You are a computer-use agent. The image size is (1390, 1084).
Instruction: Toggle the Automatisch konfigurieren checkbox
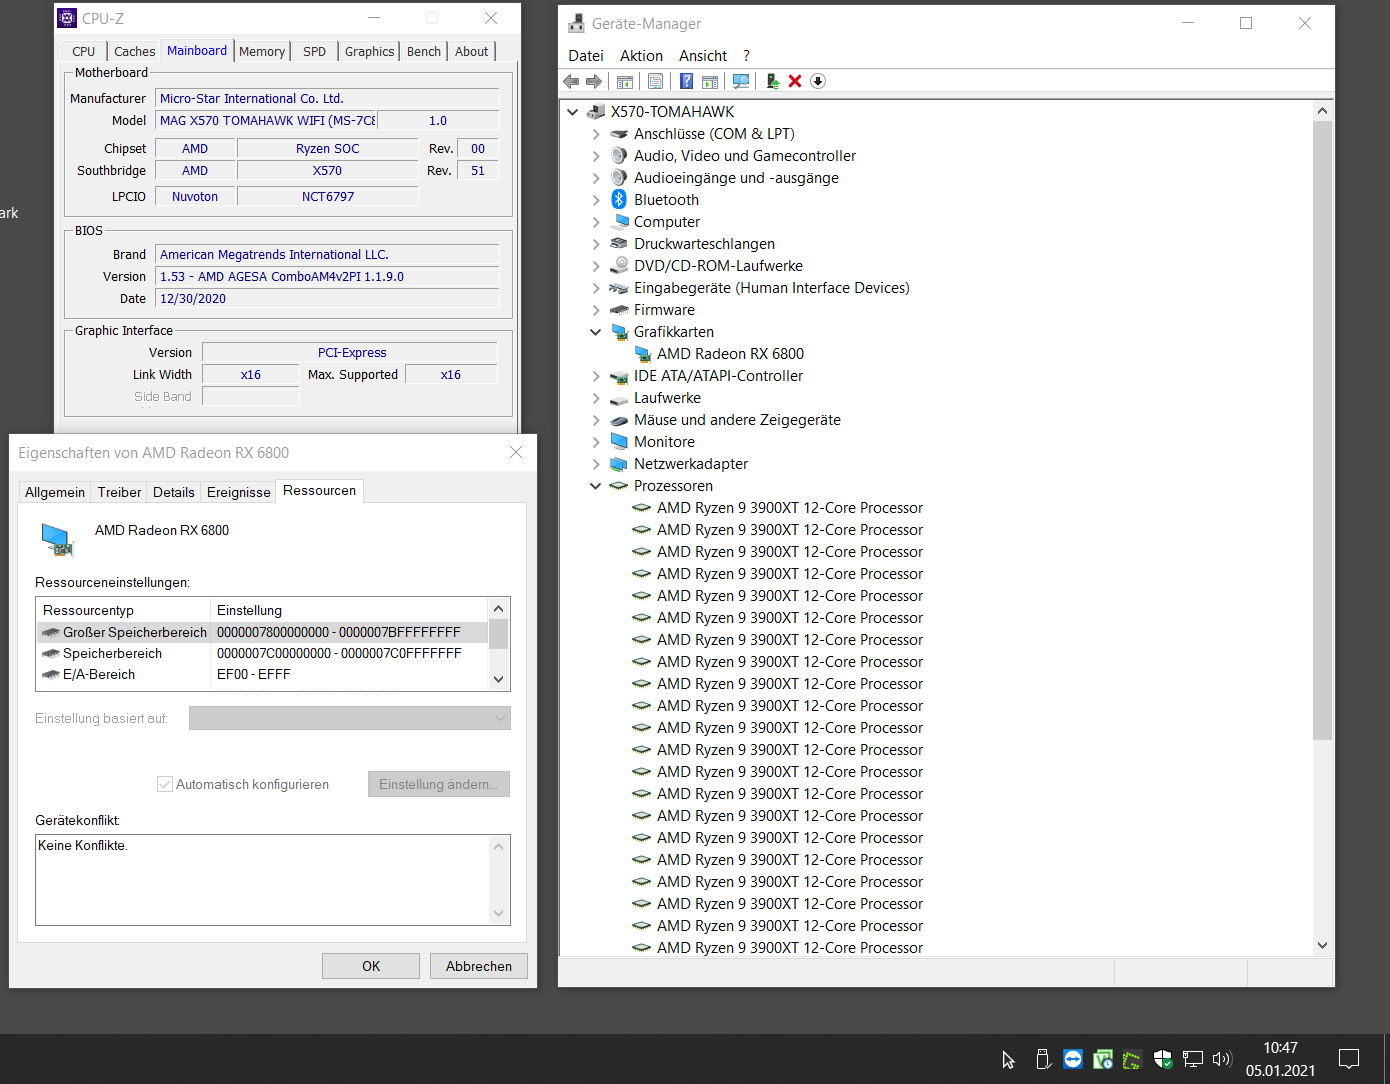165,784
